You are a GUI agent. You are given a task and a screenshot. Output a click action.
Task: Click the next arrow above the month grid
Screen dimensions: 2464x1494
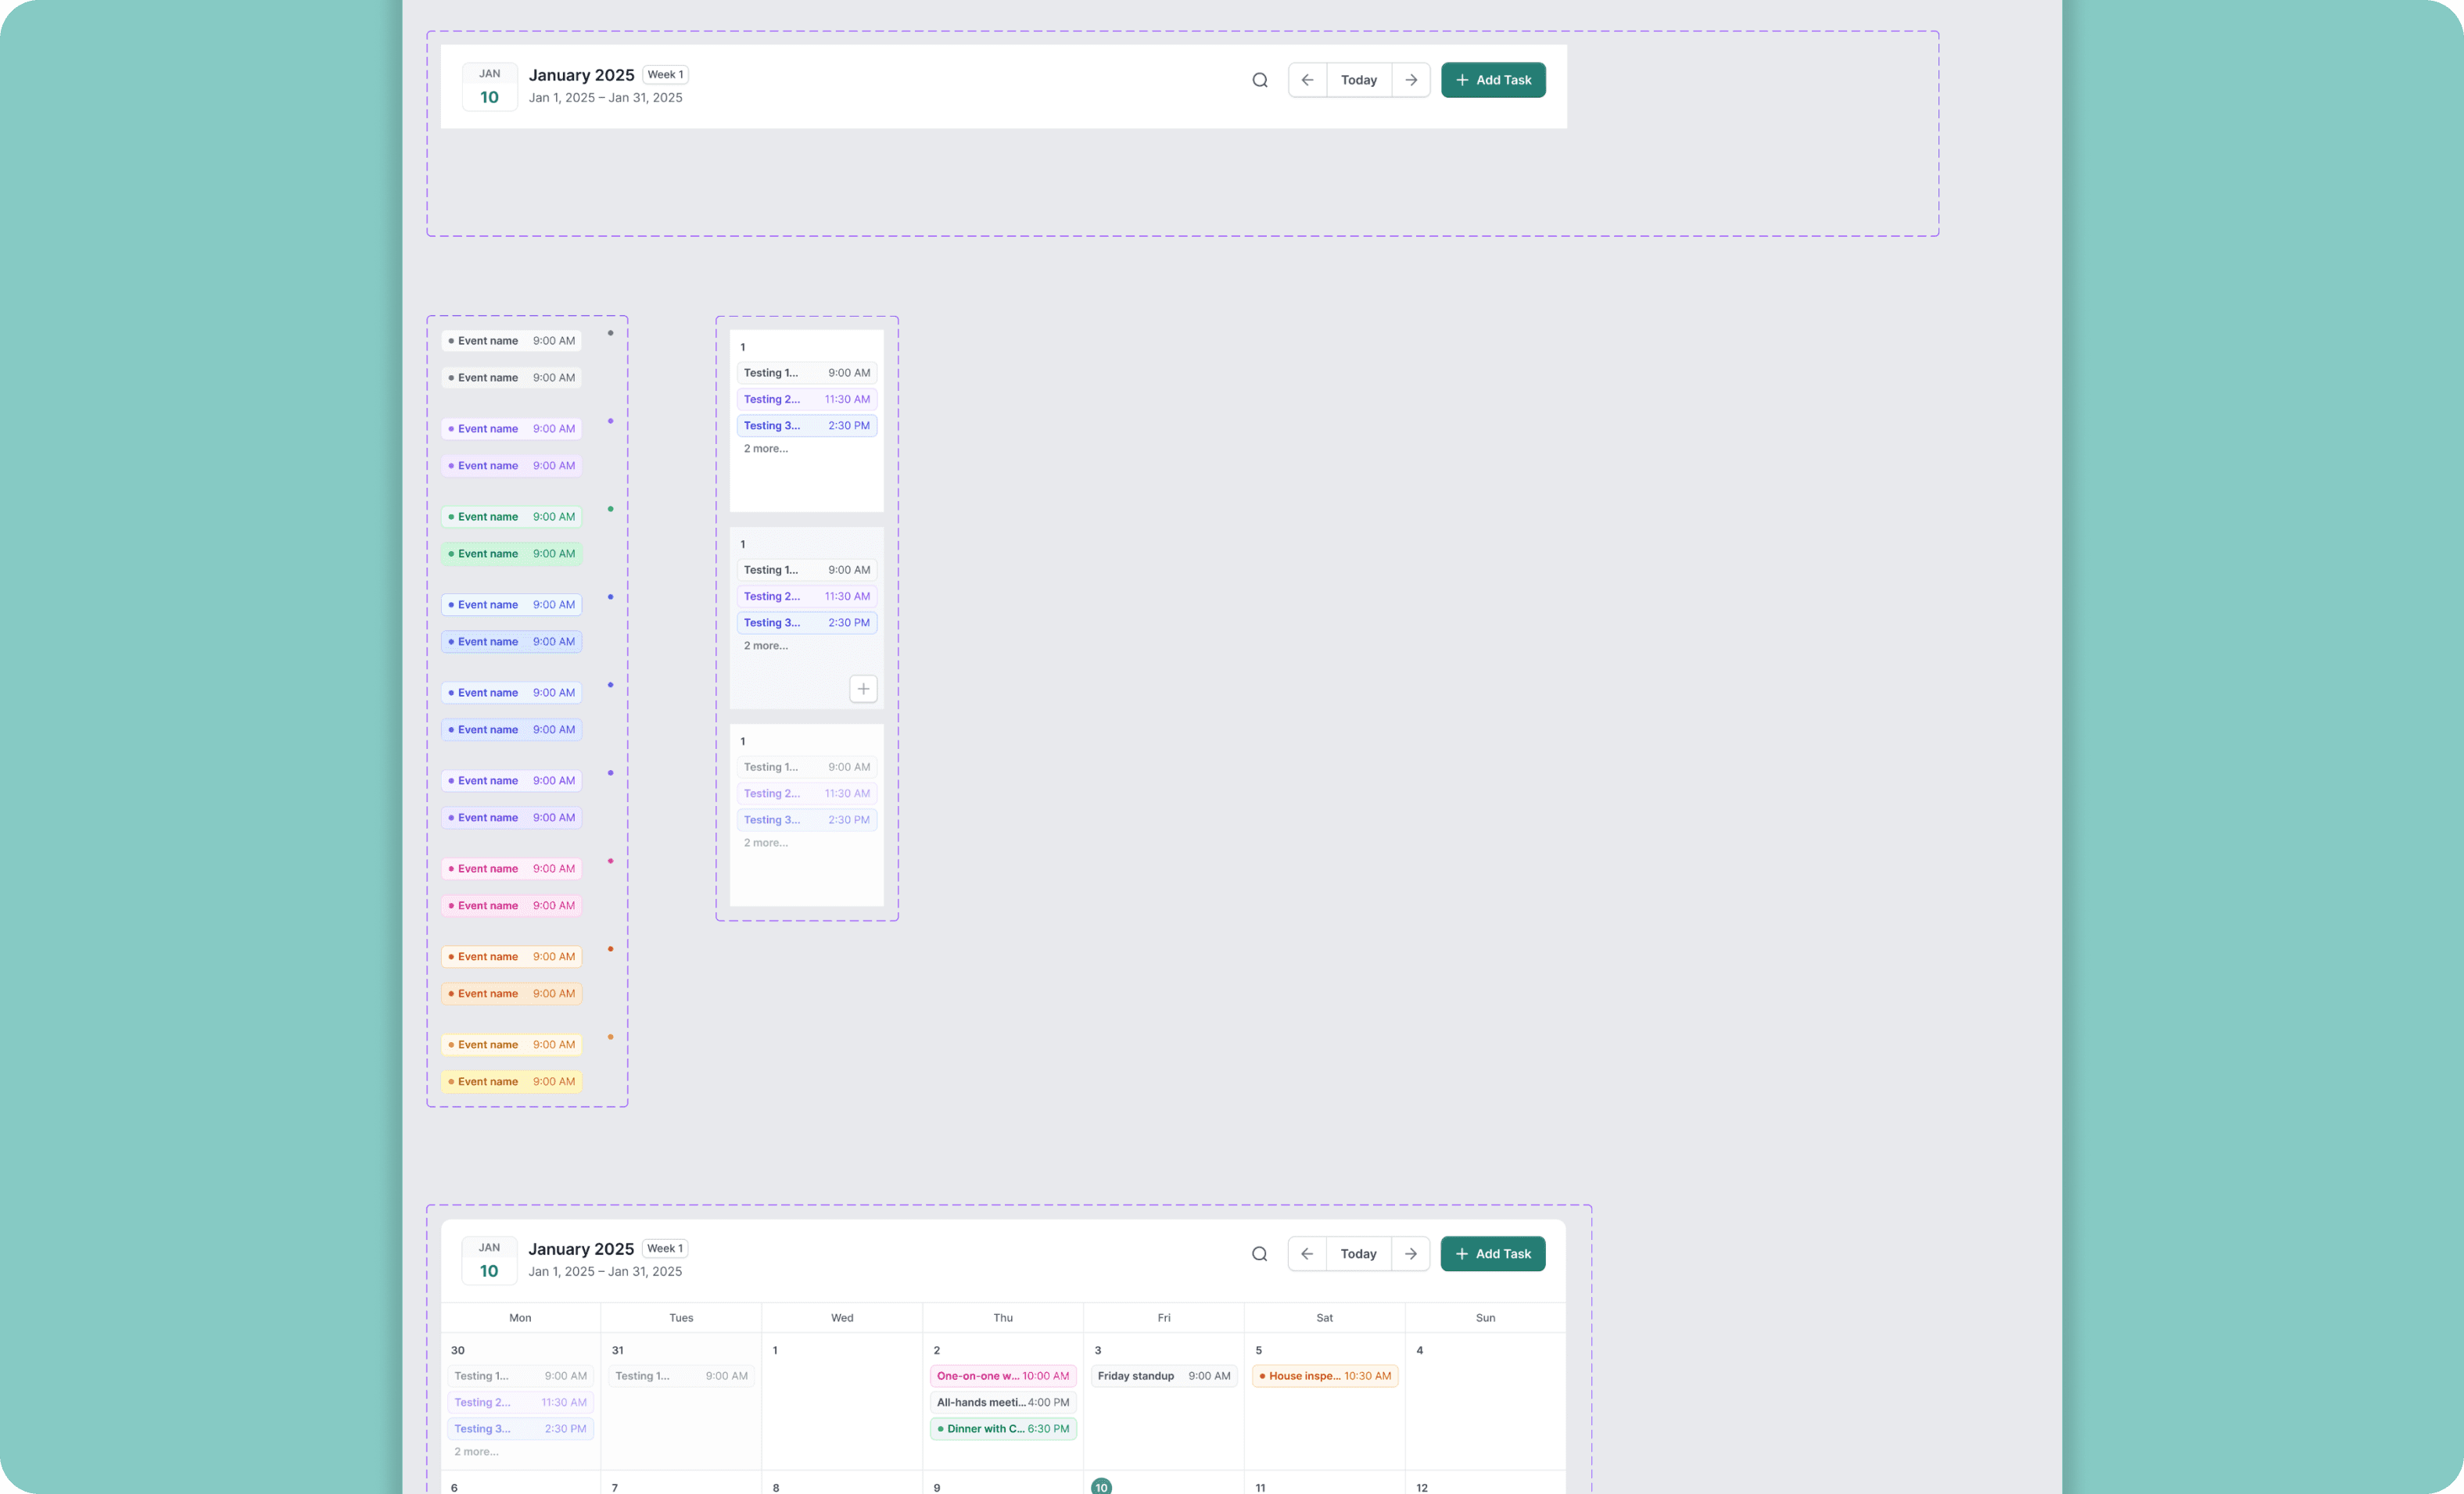coord(1410,1254)
